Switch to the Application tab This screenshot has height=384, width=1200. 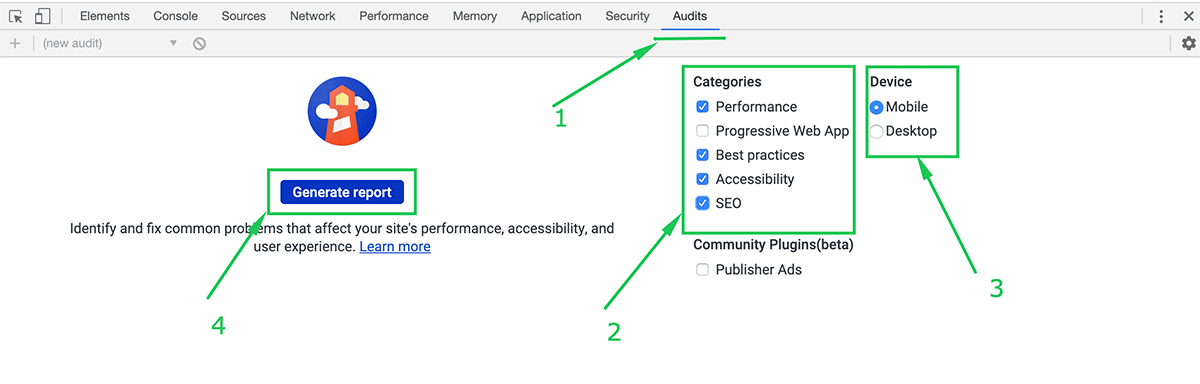point(551,16)
